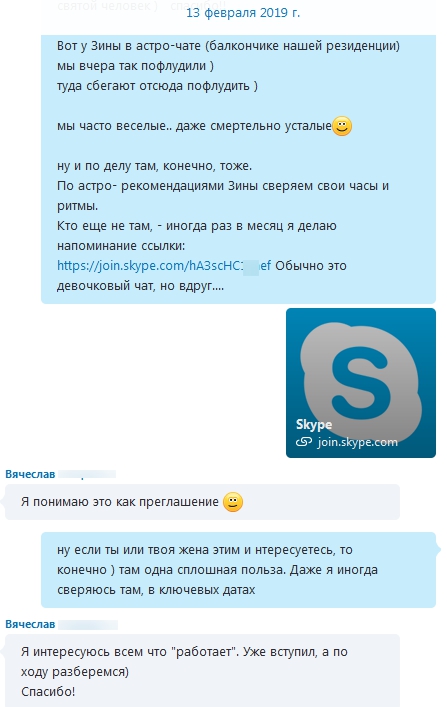Open the join.skype.com/hA3scHC invitation hyperlink
Viewport: 447px width, 707px height.
(164, 266)
